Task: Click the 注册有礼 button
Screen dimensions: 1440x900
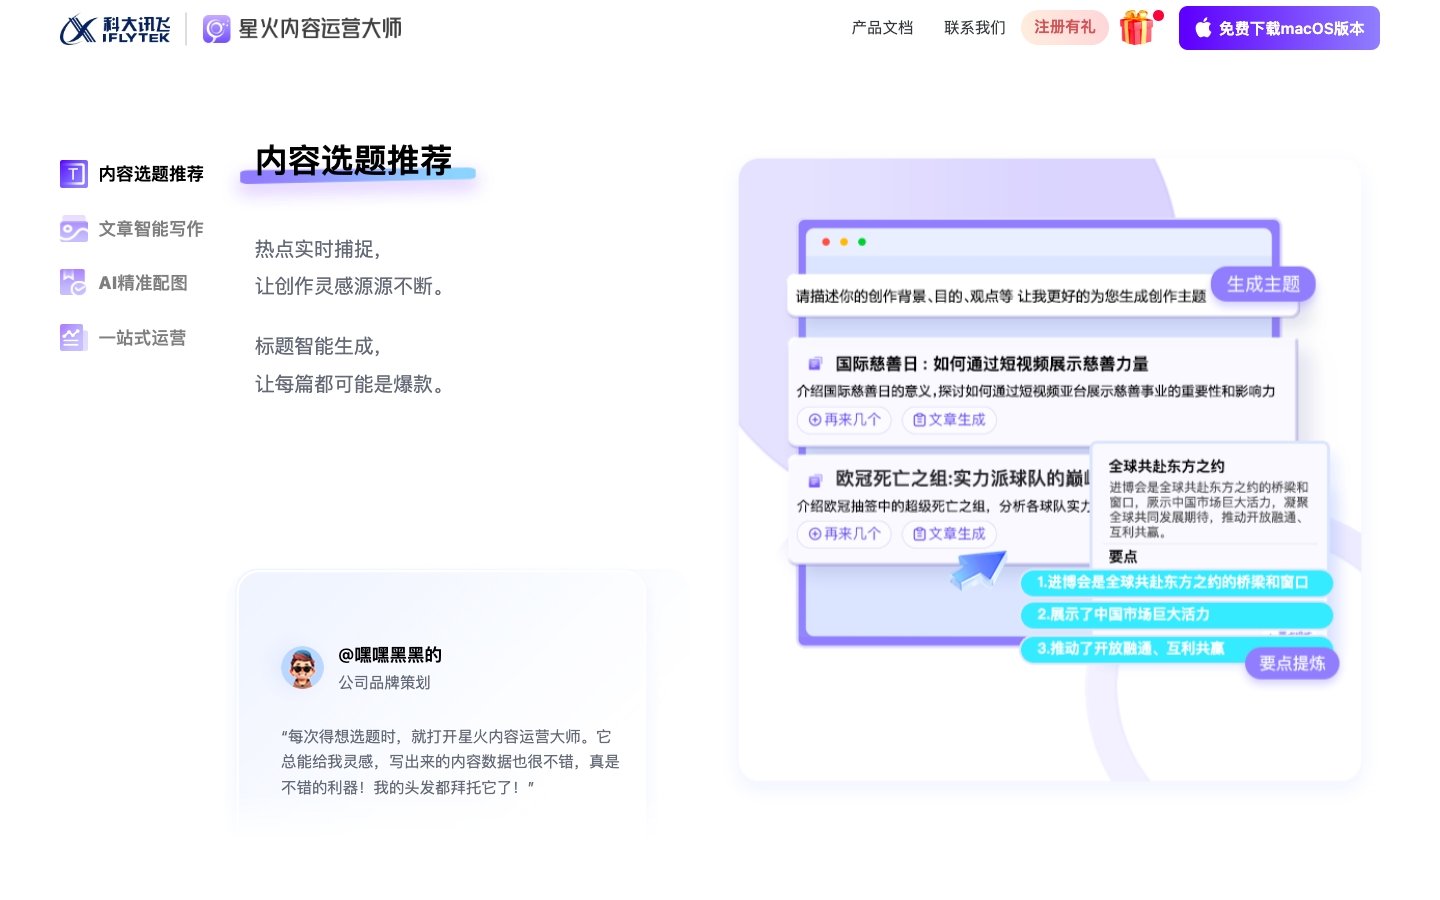Action: pyautogui.click(x=1065, y=27)
